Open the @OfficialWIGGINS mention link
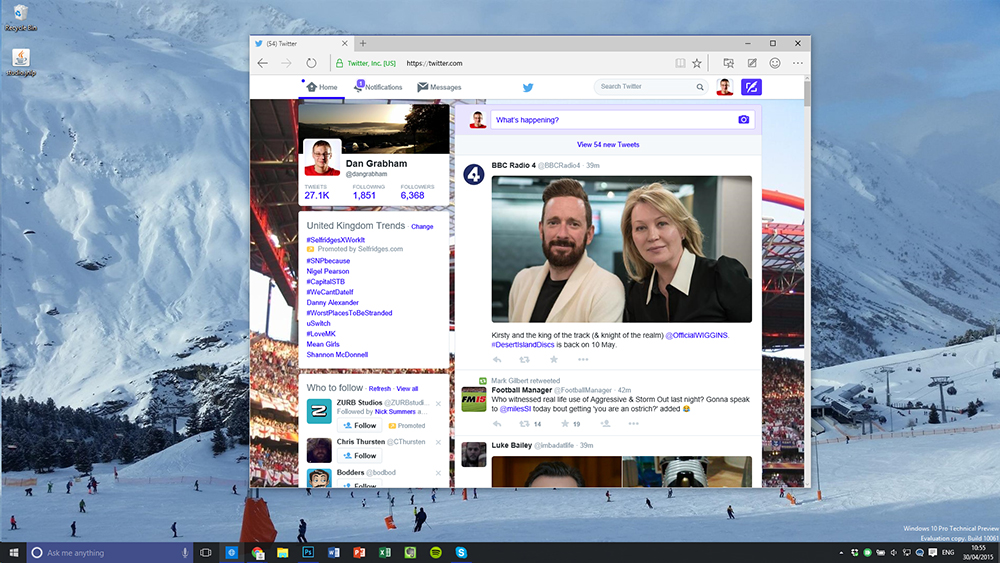The height and width of the screenshot is (563, 1000). 696,335
